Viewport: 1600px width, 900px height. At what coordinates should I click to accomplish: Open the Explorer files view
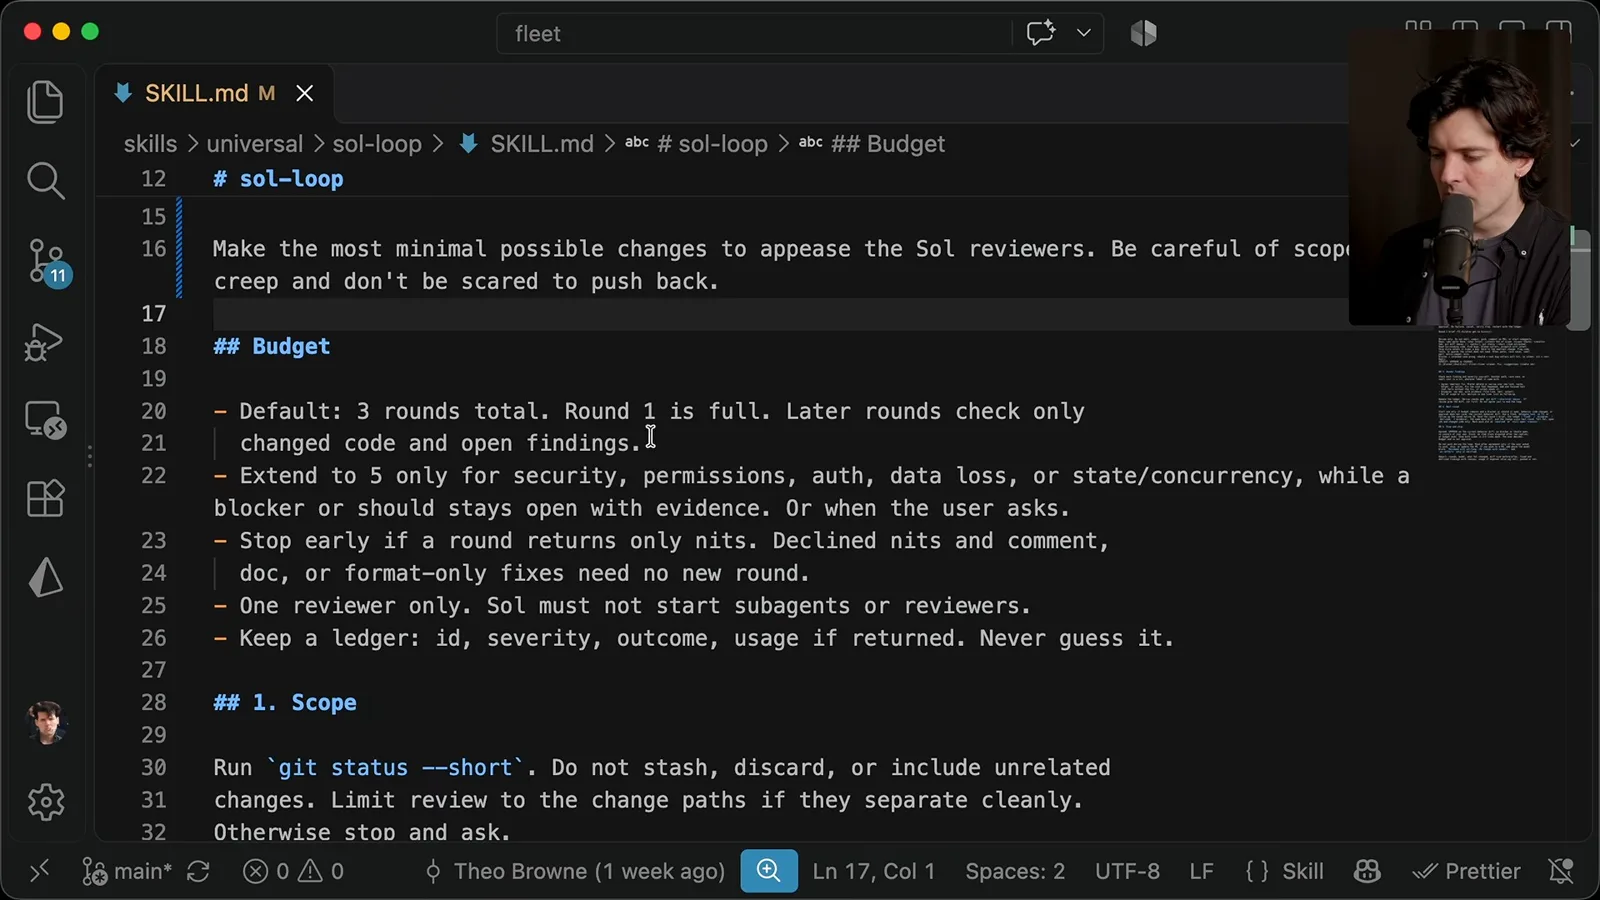[x=45, y=102]
